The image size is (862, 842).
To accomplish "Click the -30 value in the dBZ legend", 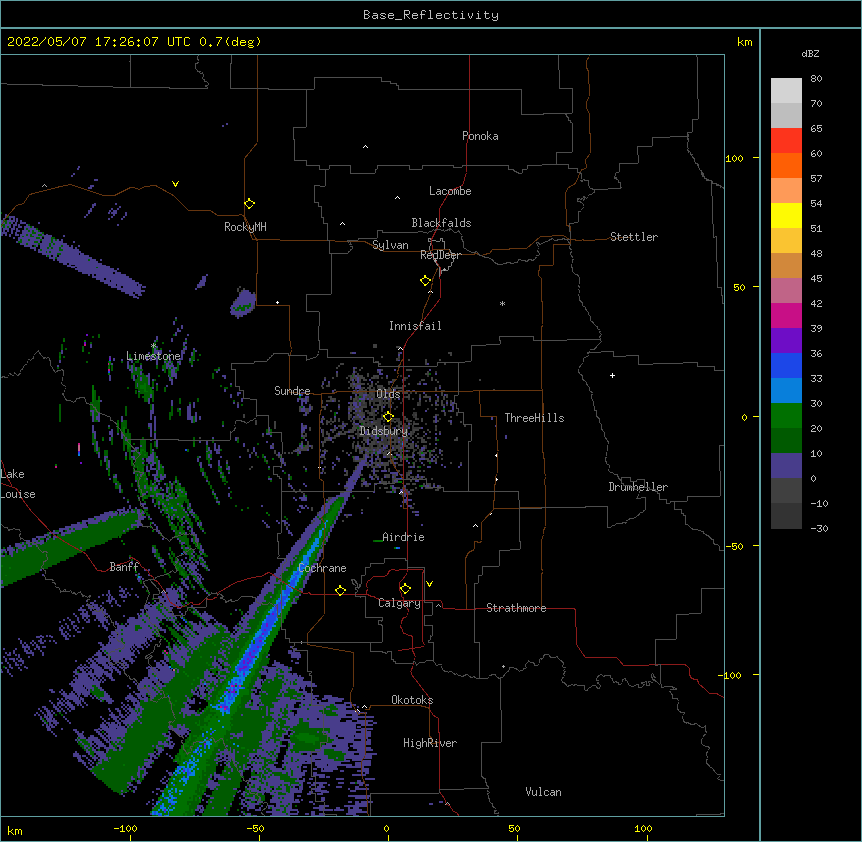I will [819, 528].
